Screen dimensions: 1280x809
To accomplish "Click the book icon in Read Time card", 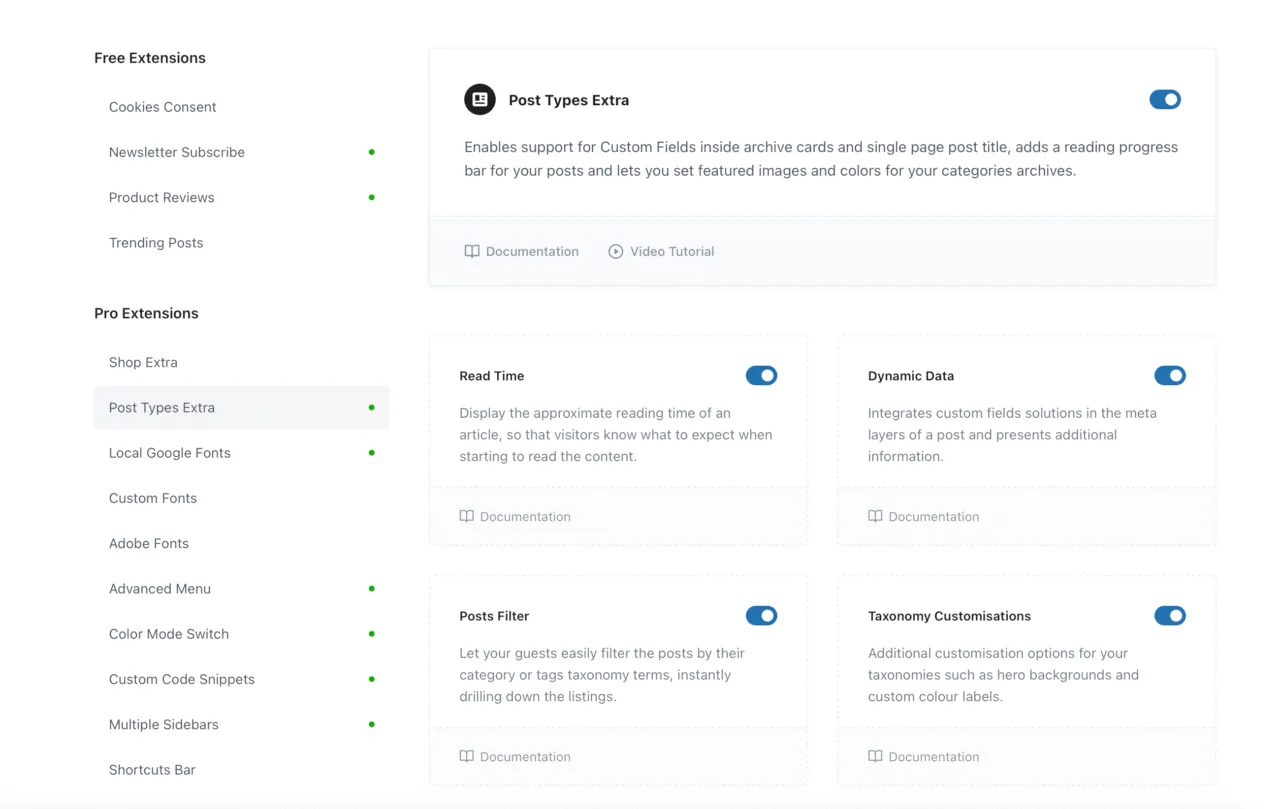I will [467, 517].
